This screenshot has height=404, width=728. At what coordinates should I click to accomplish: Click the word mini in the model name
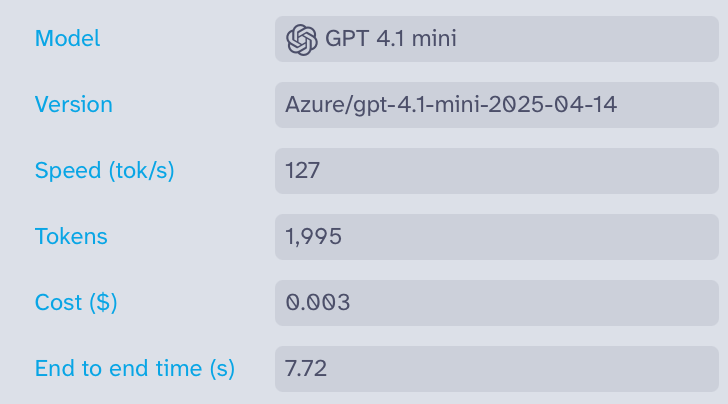click(x=433, y=39)
